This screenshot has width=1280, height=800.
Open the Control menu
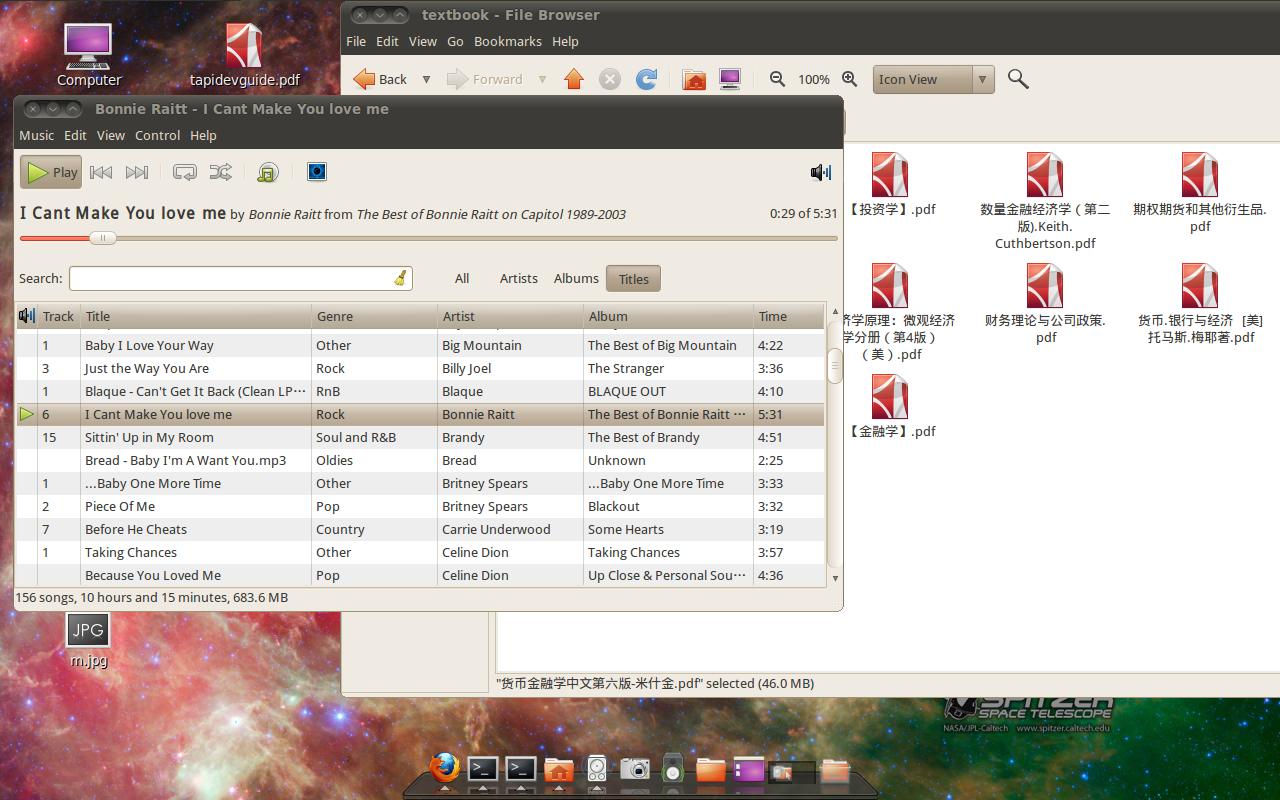coord(157,135)
